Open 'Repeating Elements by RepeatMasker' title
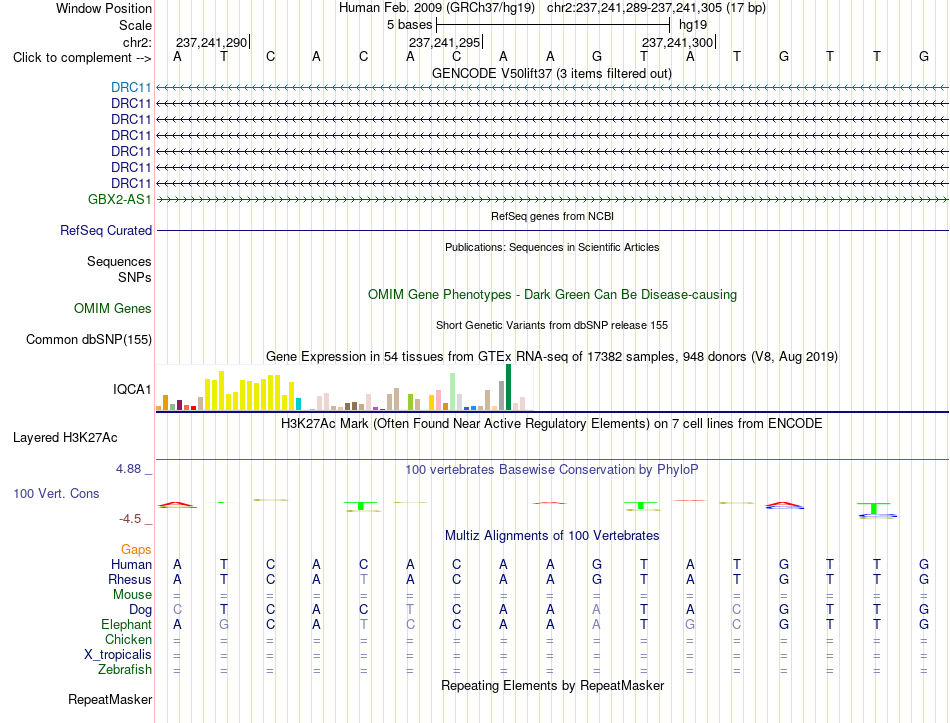Image resolution: width=950 pixels, height=723 pixels. [552, 685]
